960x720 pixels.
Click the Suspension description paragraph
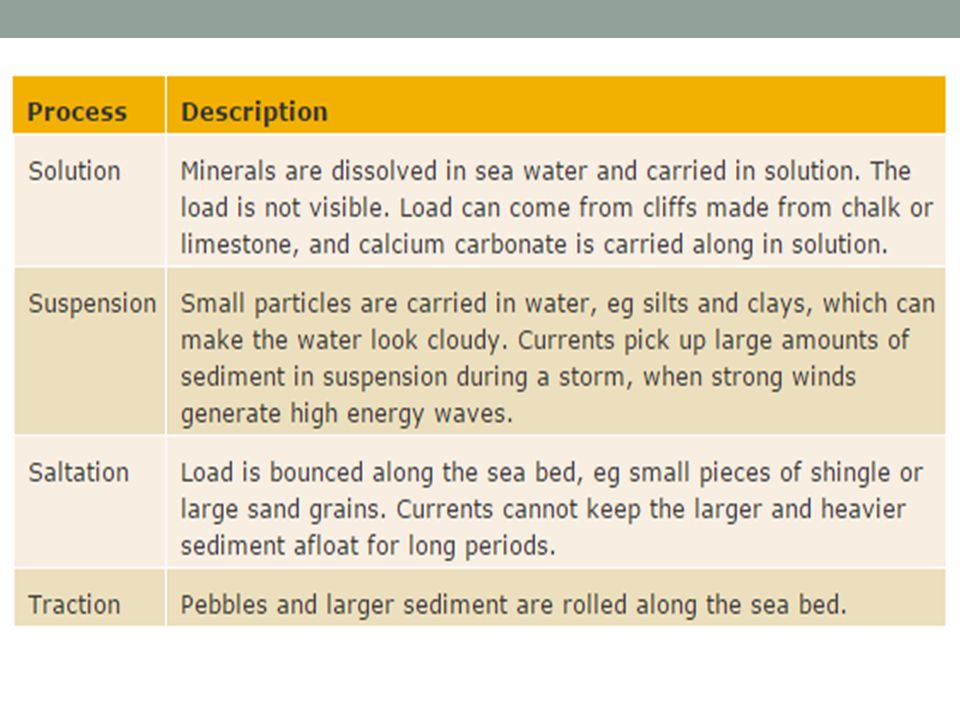557,359
